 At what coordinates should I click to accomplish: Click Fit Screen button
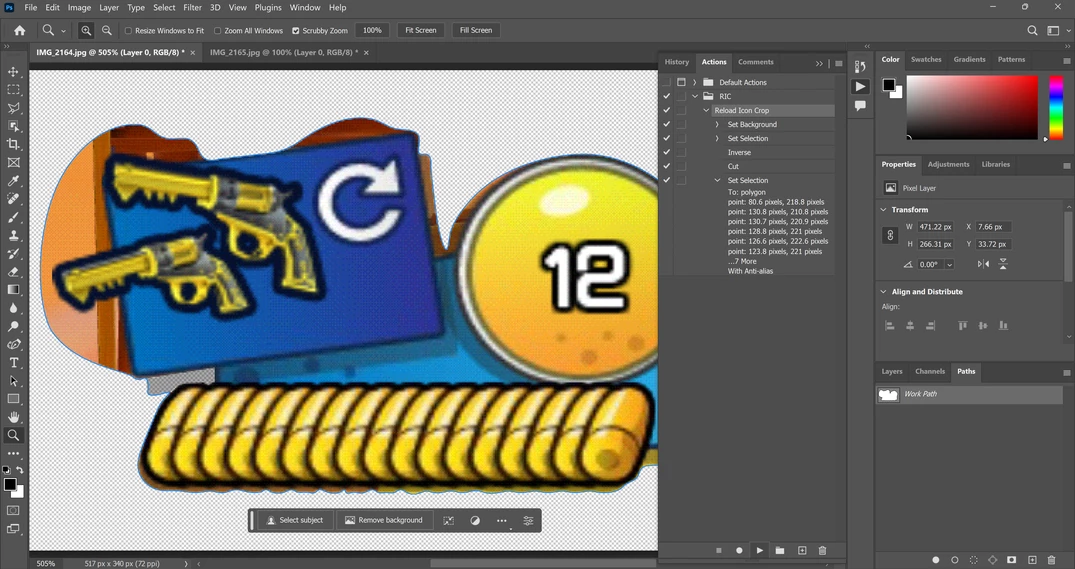pyautogui.click(x=421, y=30)
